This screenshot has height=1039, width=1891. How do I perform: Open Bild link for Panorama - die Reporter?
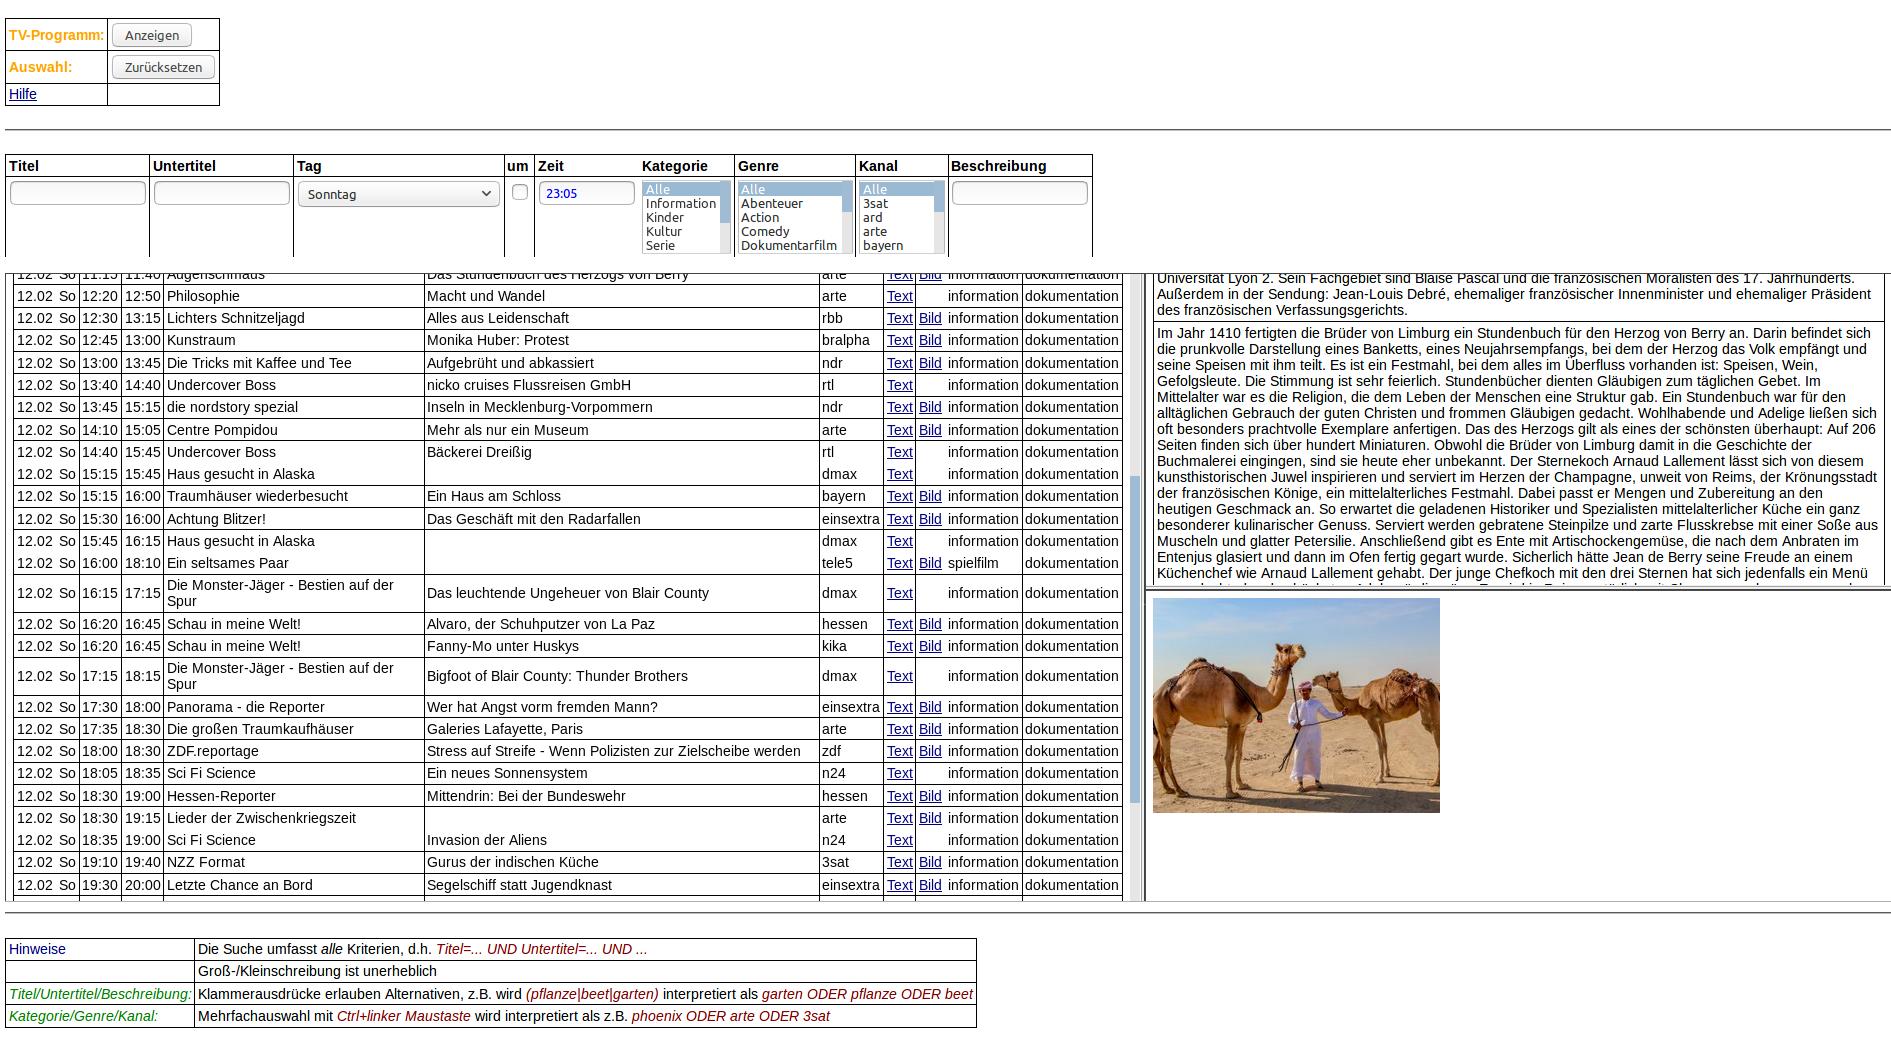(x=930, y=707)
